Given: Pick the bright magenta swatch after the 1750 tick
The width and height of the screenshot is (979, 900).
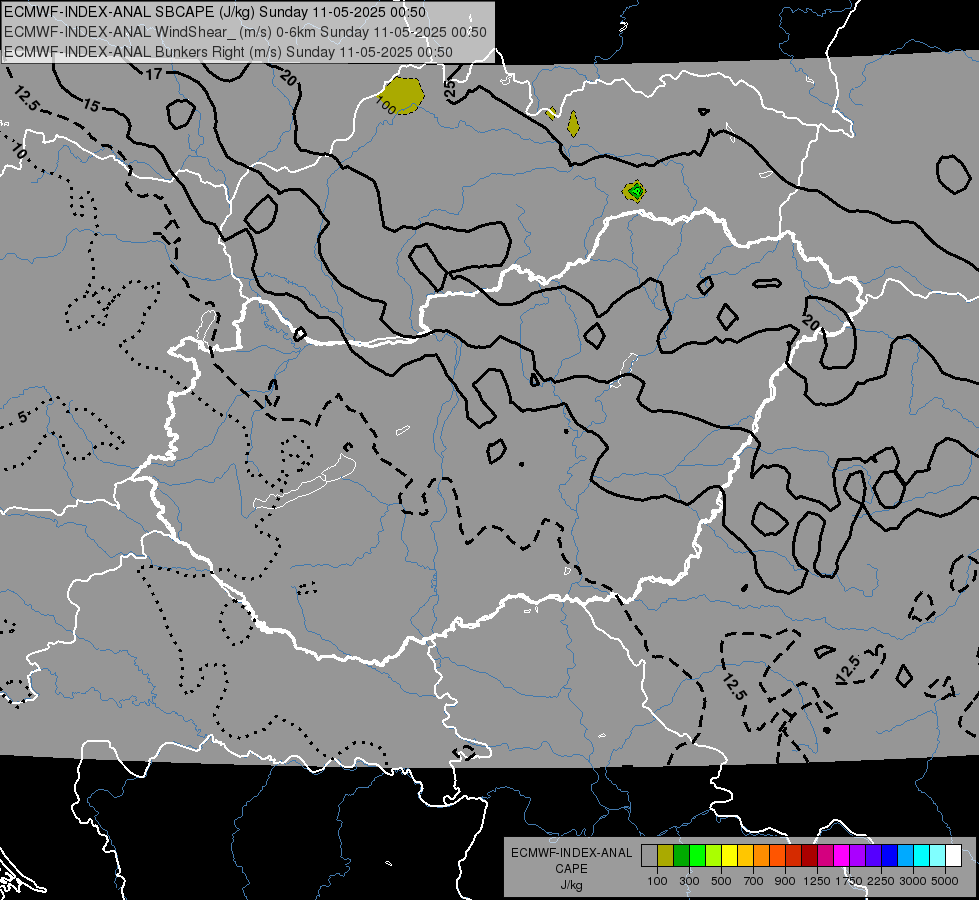Looking at the screenshot, I should pyautogui.click(x=842, y=856).
